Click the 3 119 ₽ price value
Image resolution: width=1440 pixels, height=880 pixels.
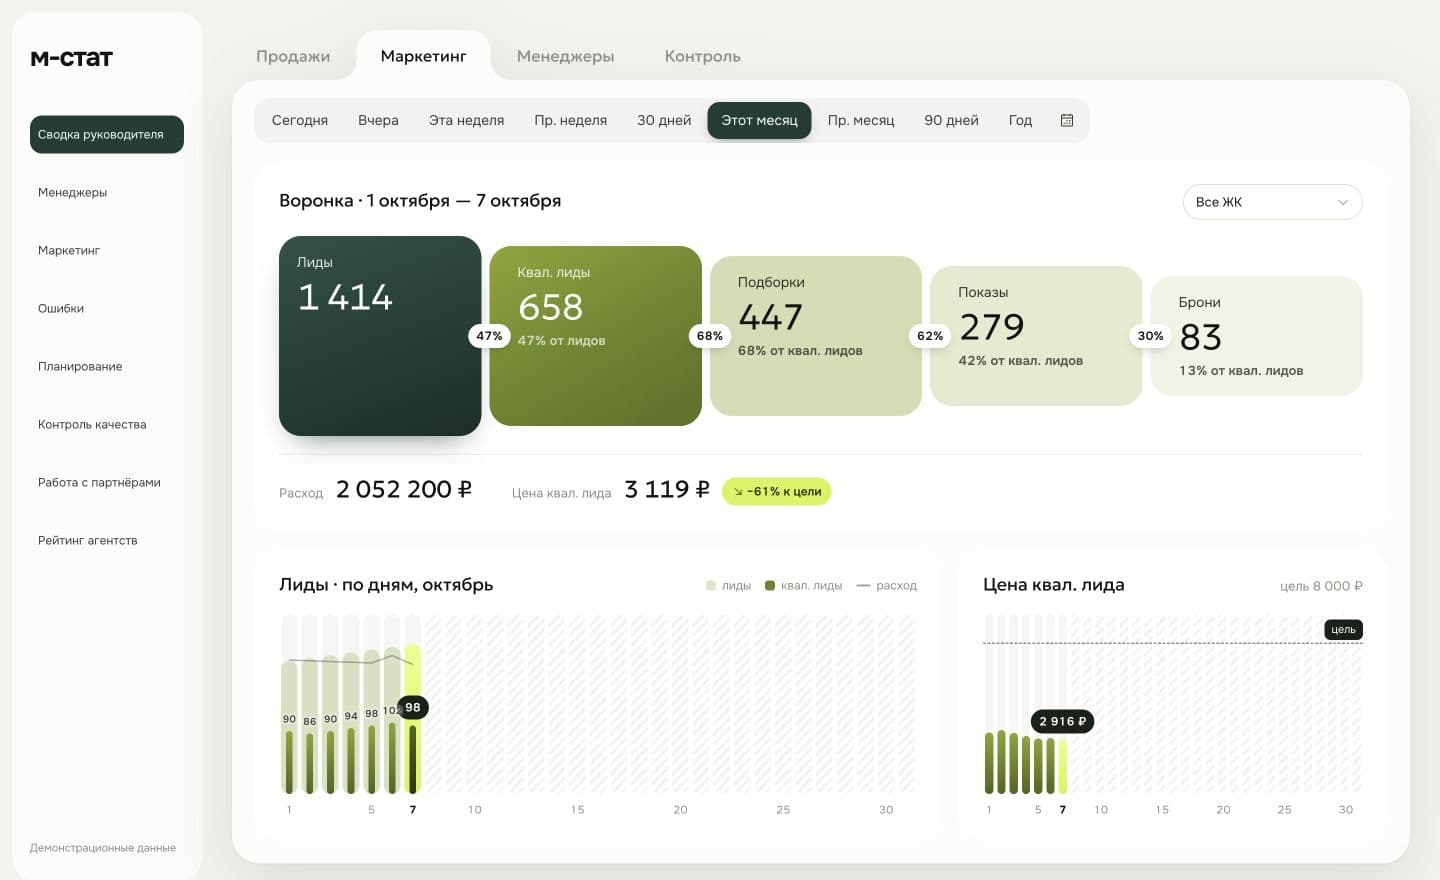(x=667, y=489)
